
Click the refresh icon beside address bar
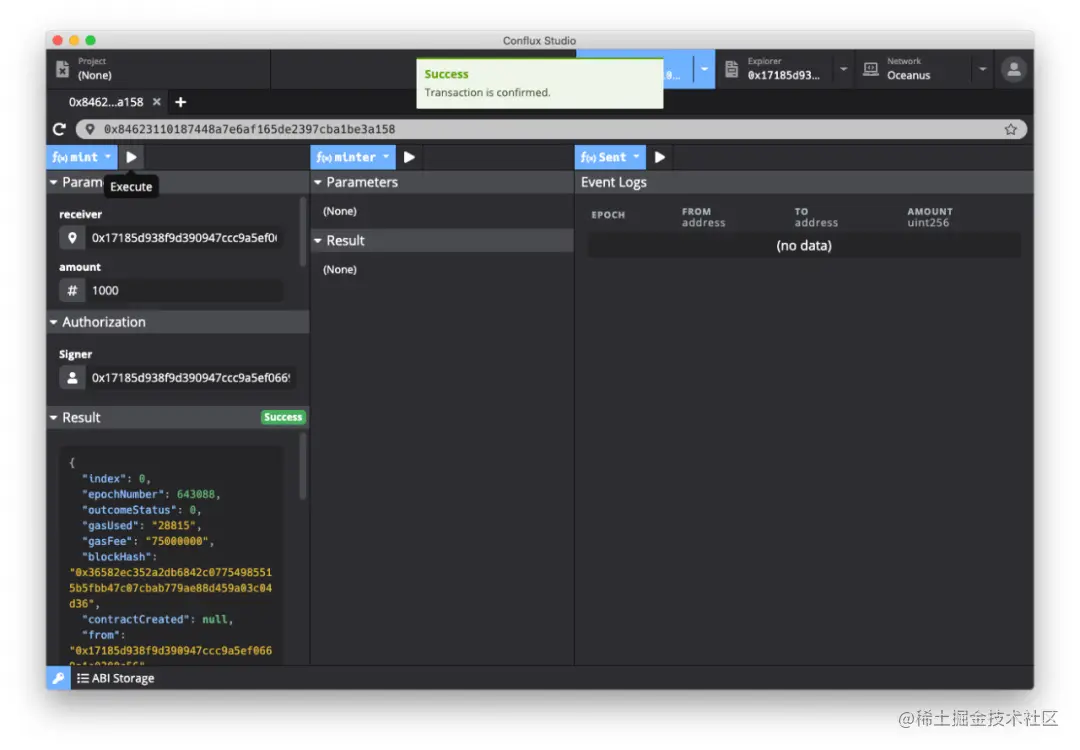pyautogui.click(x=60, y=129)
